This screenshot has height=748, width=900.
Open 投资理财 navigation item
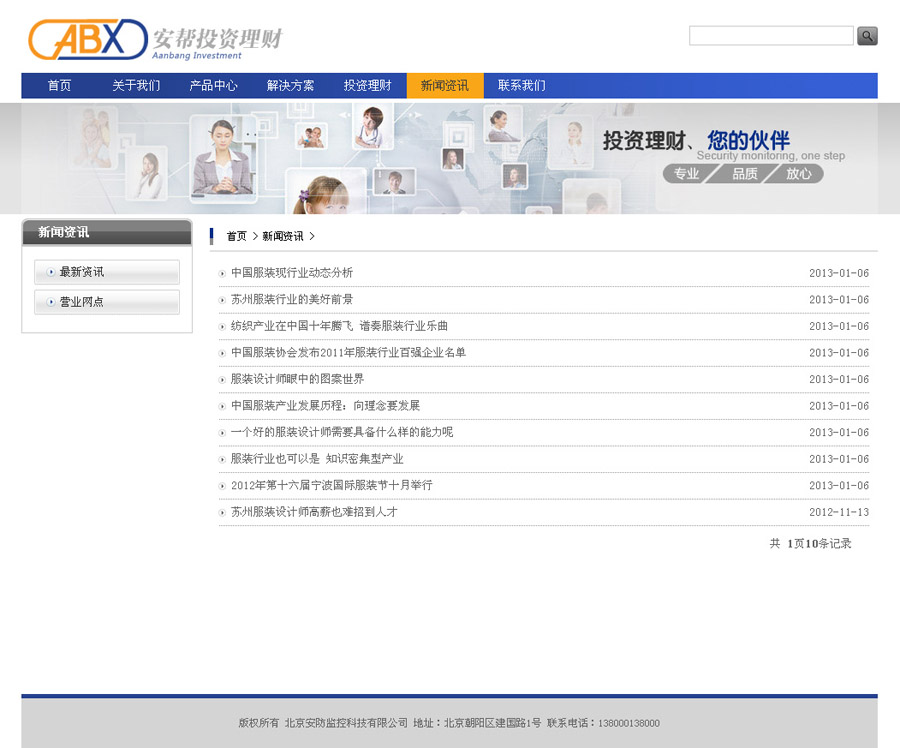pos(367,86)
